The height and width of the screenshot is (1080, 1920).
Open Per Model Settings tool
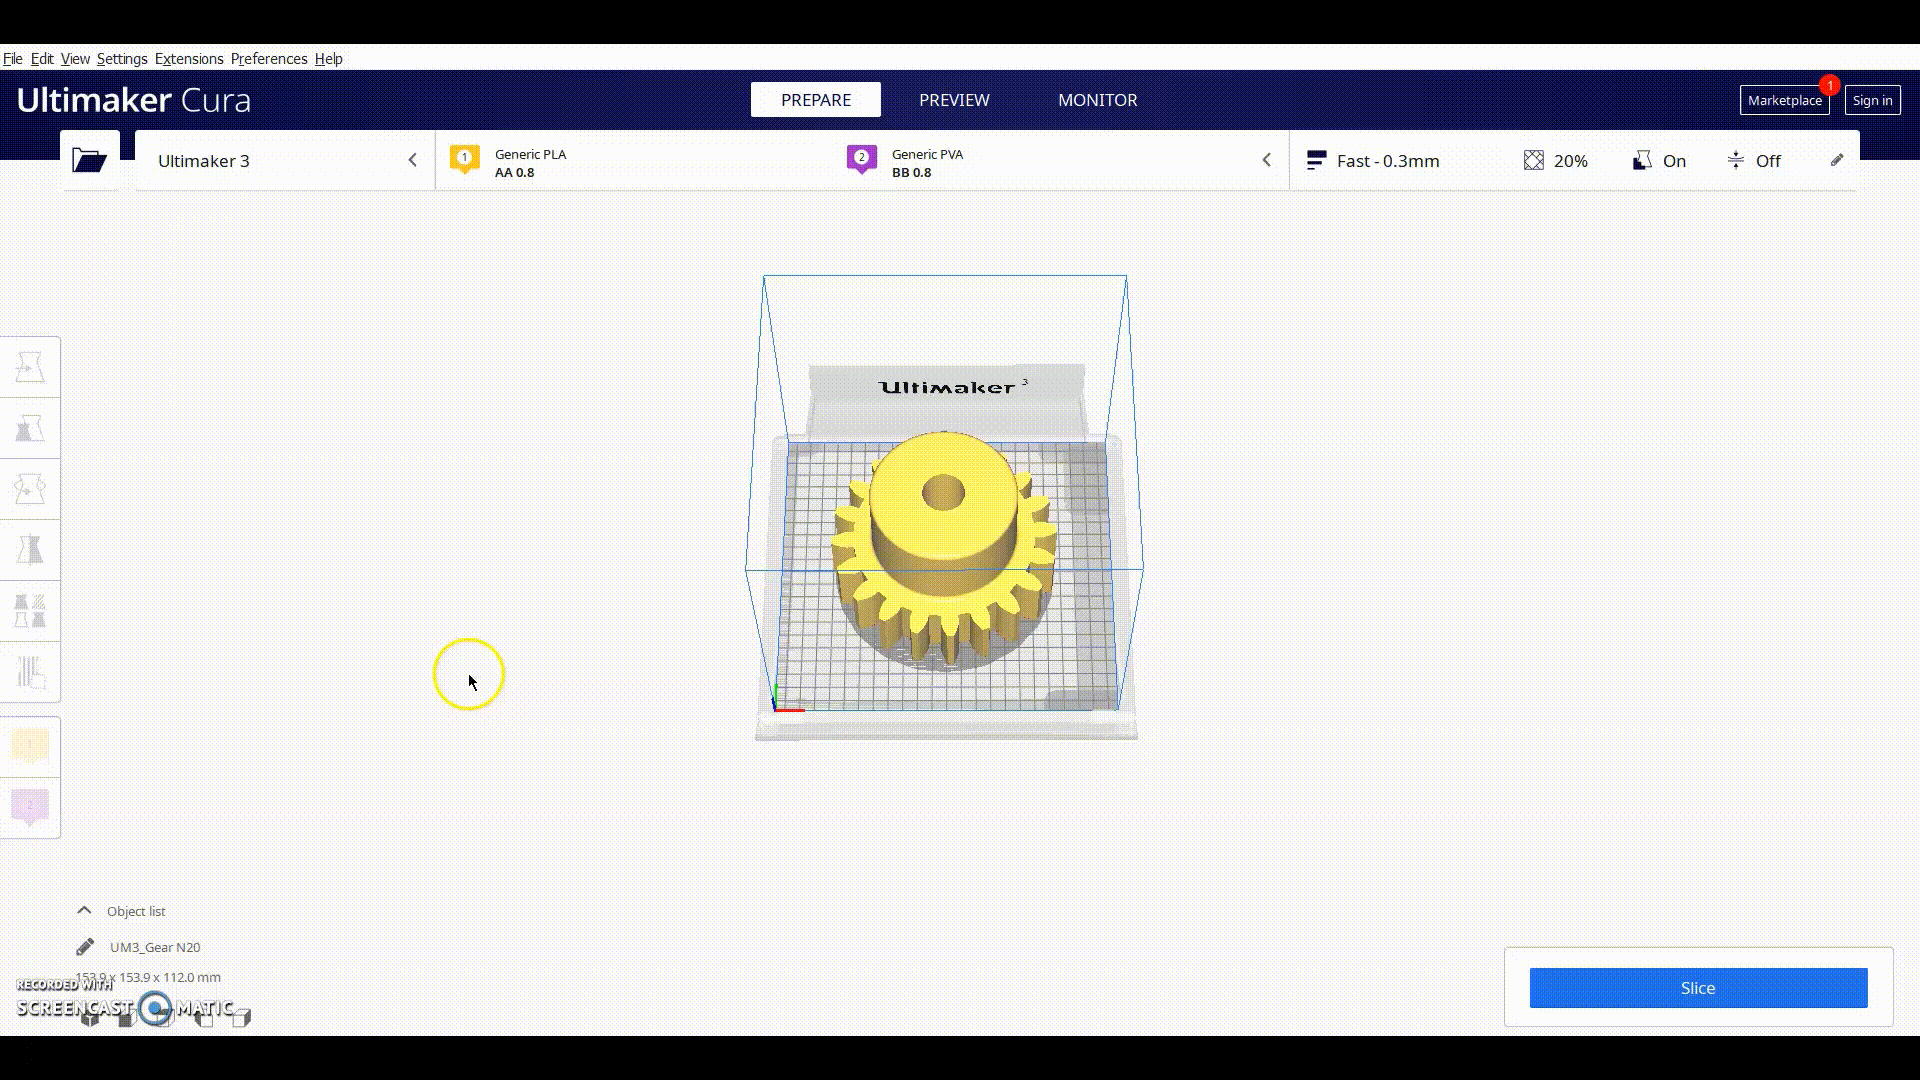(x=30, y=611)
